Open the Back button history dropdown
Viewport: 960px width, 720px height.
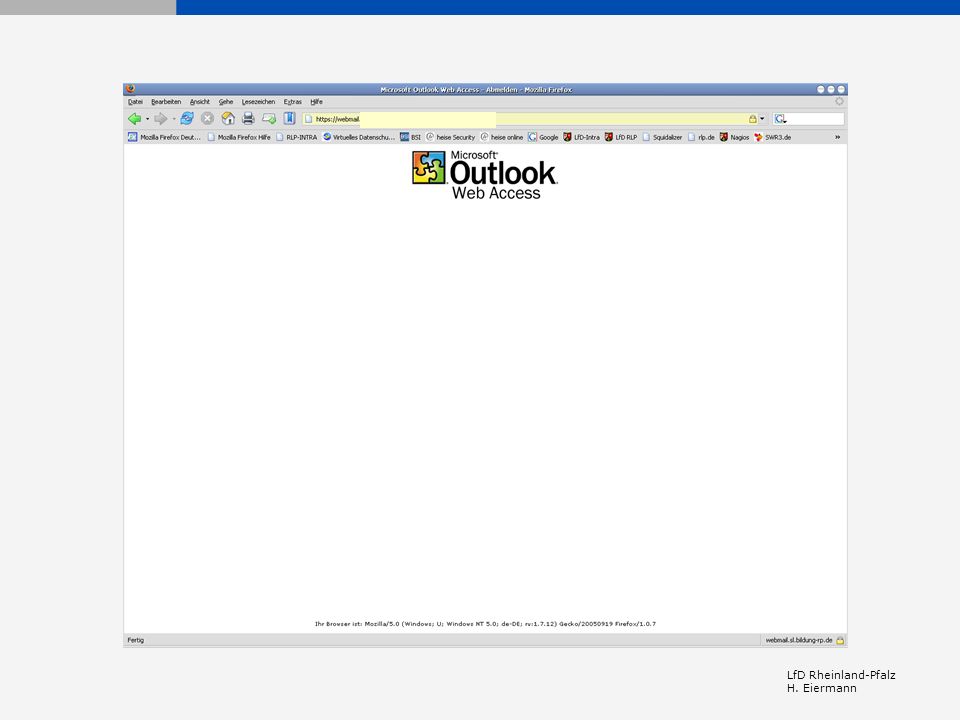[x=148, y=119]
